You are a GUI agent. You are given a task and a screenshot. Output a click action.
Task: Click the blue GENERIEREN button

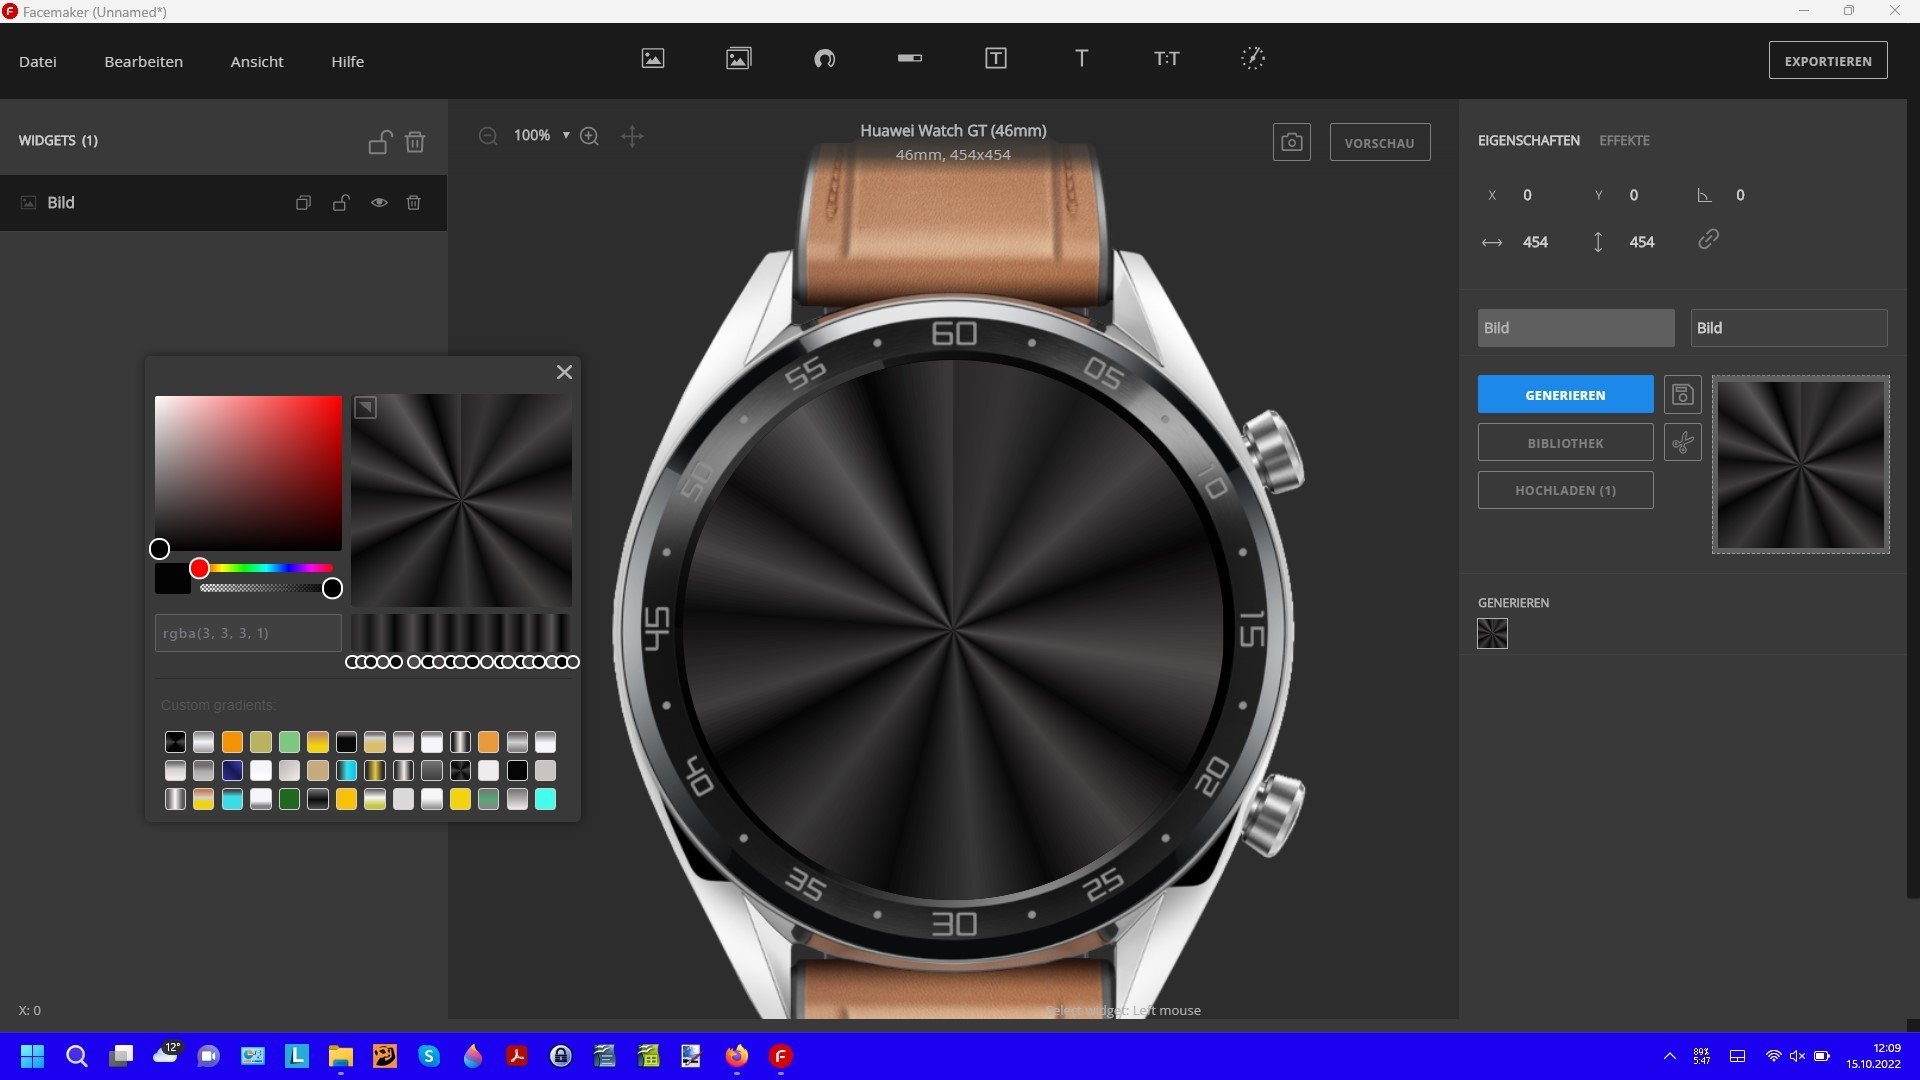[x=1565, y=395]
